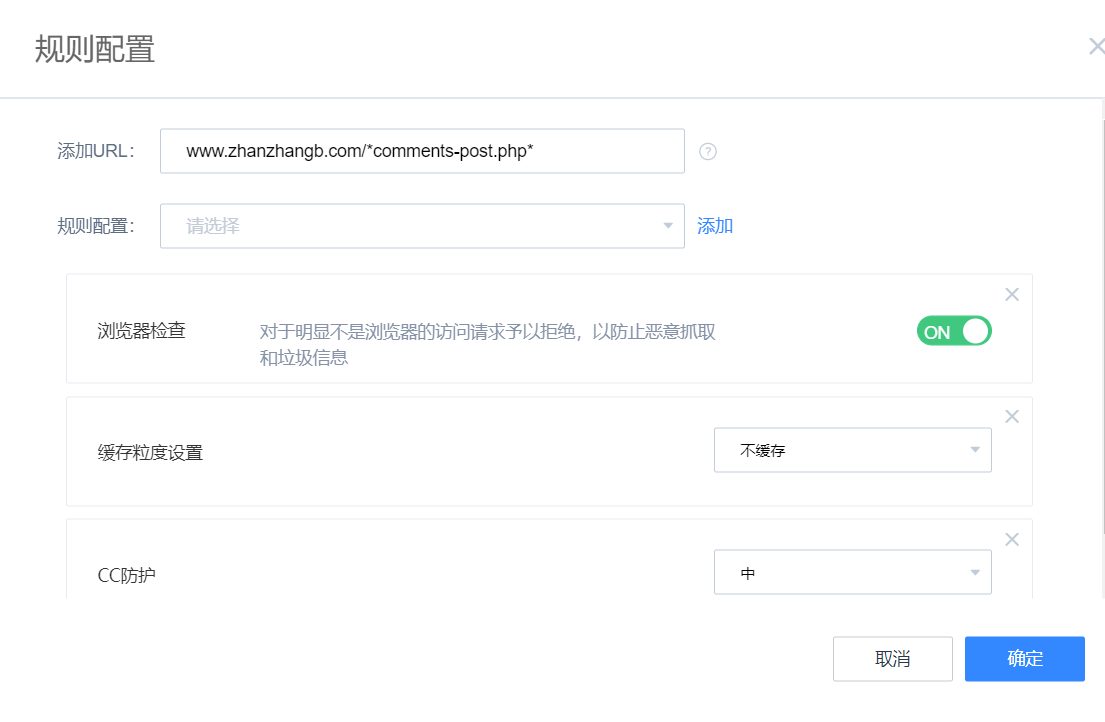Remove the 缓存粒度设置 rule card
Screen dimensions: 1105x722
pyautogui.click(x=1011, y=417)
